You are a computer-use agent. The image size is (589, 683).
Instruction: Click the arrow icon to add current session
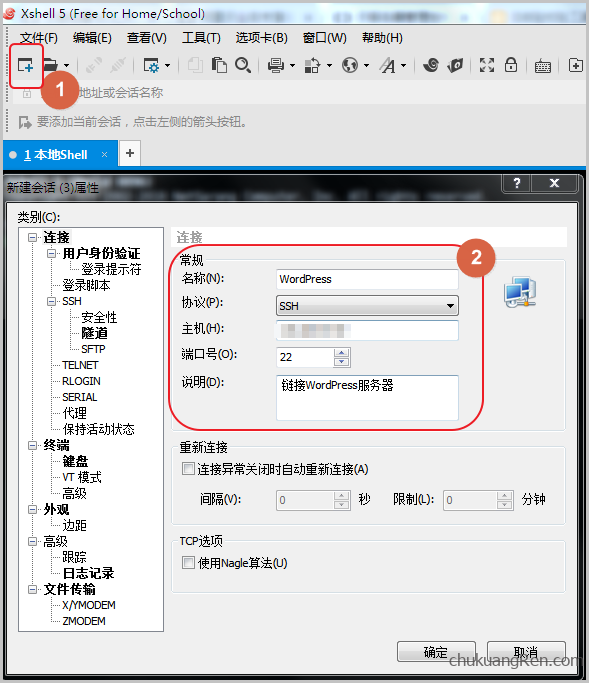point(25,122)
